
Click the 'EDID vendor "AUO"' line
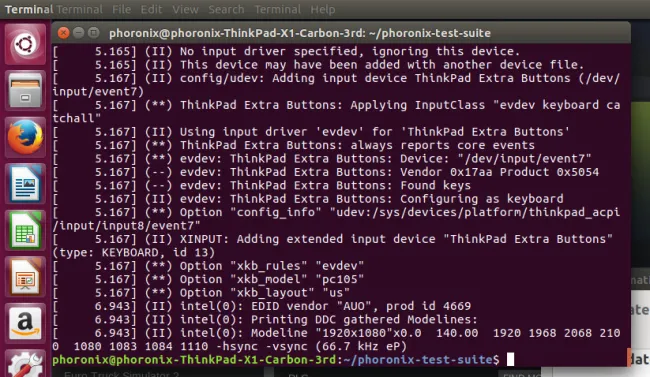tap(262, 306)
